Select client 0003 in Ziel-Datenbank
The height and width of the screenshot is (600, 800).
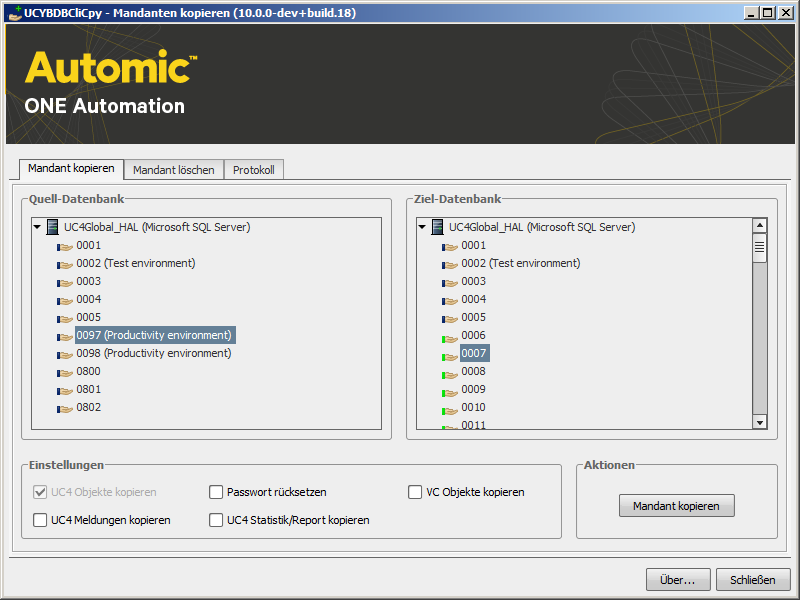(x=473, y=281)
